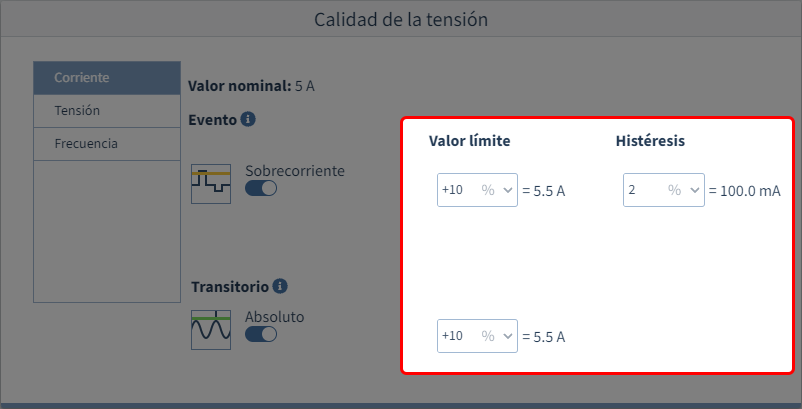
Task: Click the Absoluto transient sine-wave icon
Action: click(211, 329)
